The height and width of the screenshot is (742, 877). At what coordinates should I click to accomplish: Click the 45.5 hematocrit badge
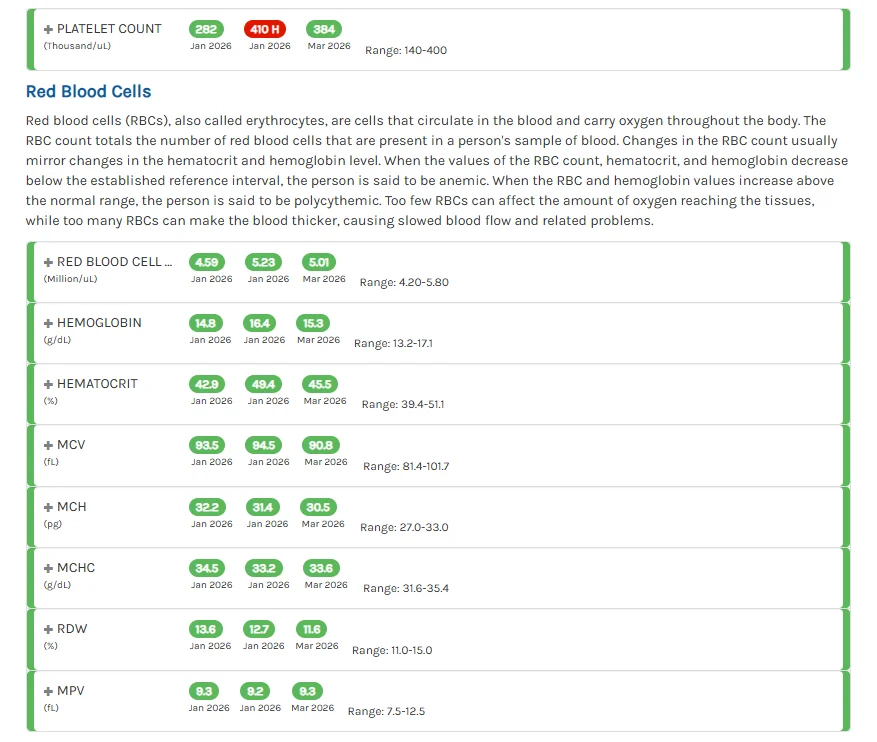[320, 384]
